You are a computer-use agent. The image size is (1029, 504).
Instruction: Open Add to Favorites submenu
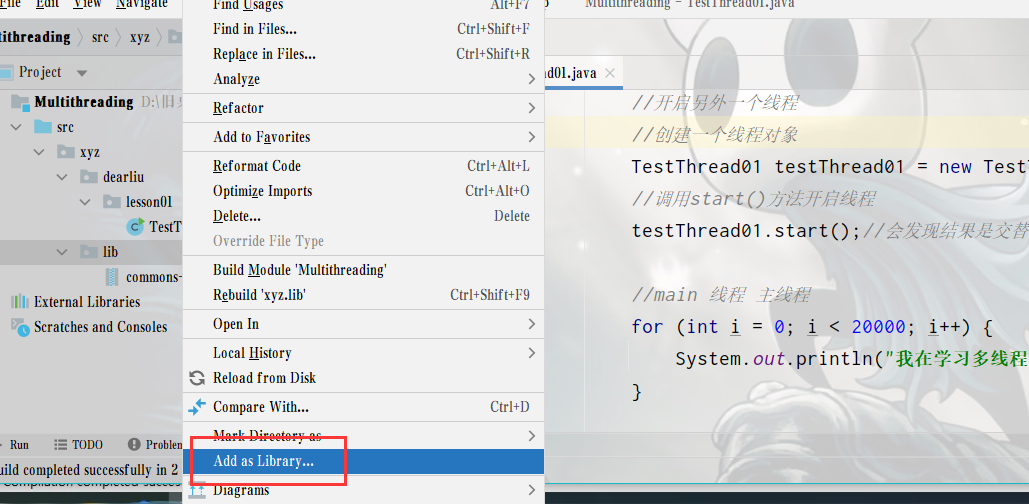363,137
